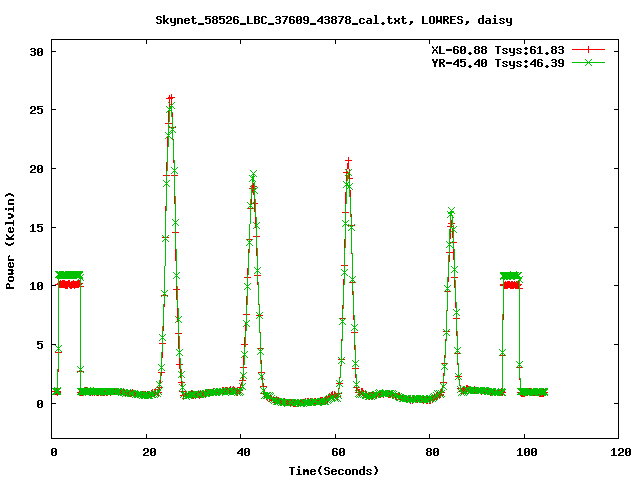The height and width of the screenshot is (480, 640).
Task: Click the y-axis tick label 25
Action: (36, 110)
